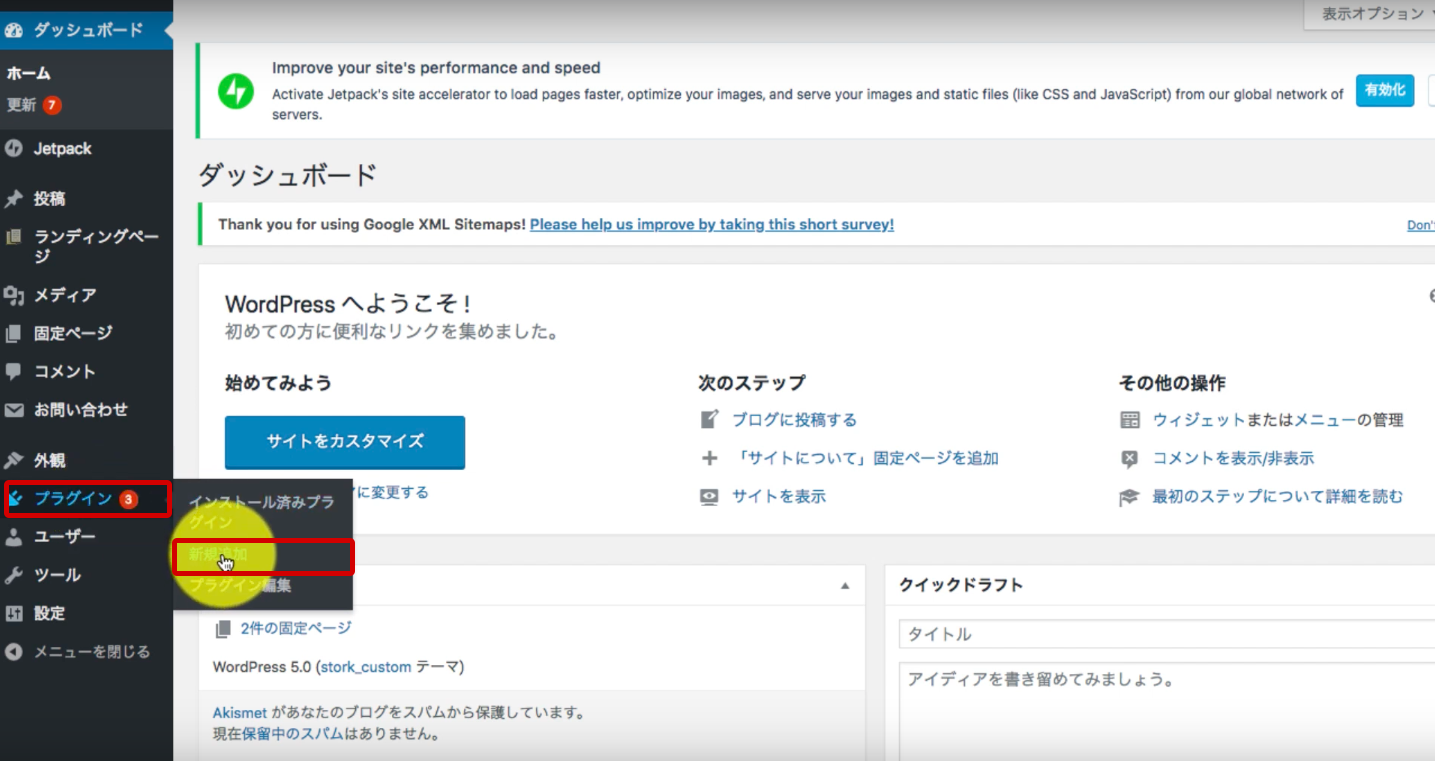Image resolution: width=1435 pixels, height=761 pixels.
Task: Focus the クイックドラフト タイトル field
Action: click(1166, 635)
